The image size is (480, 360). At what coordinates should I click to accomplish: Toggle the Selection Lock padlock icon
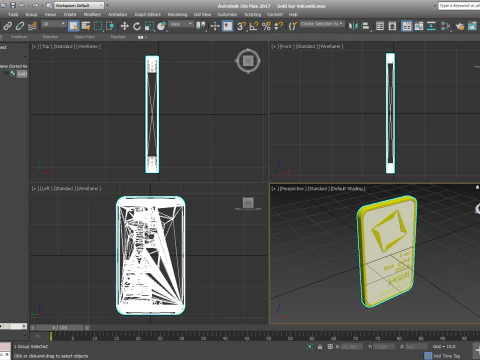click(320, 347)
